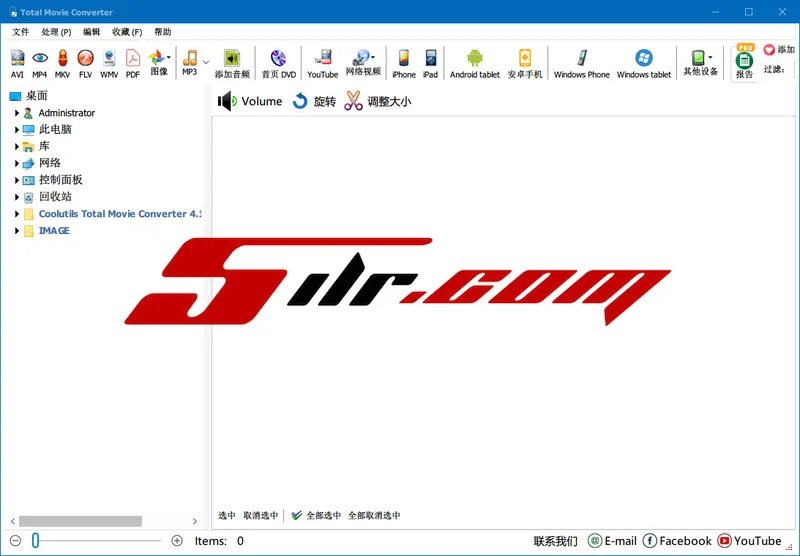800x556 pixels.
Task: Select the 此电脑 label in tree
Action: pos(55,130)
